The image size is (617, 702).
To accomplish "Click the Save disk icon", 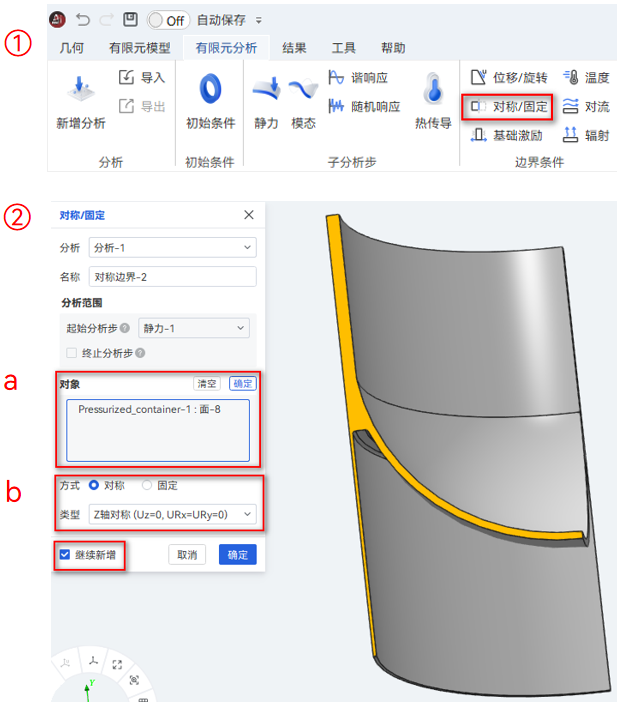I will pos(130,19).
